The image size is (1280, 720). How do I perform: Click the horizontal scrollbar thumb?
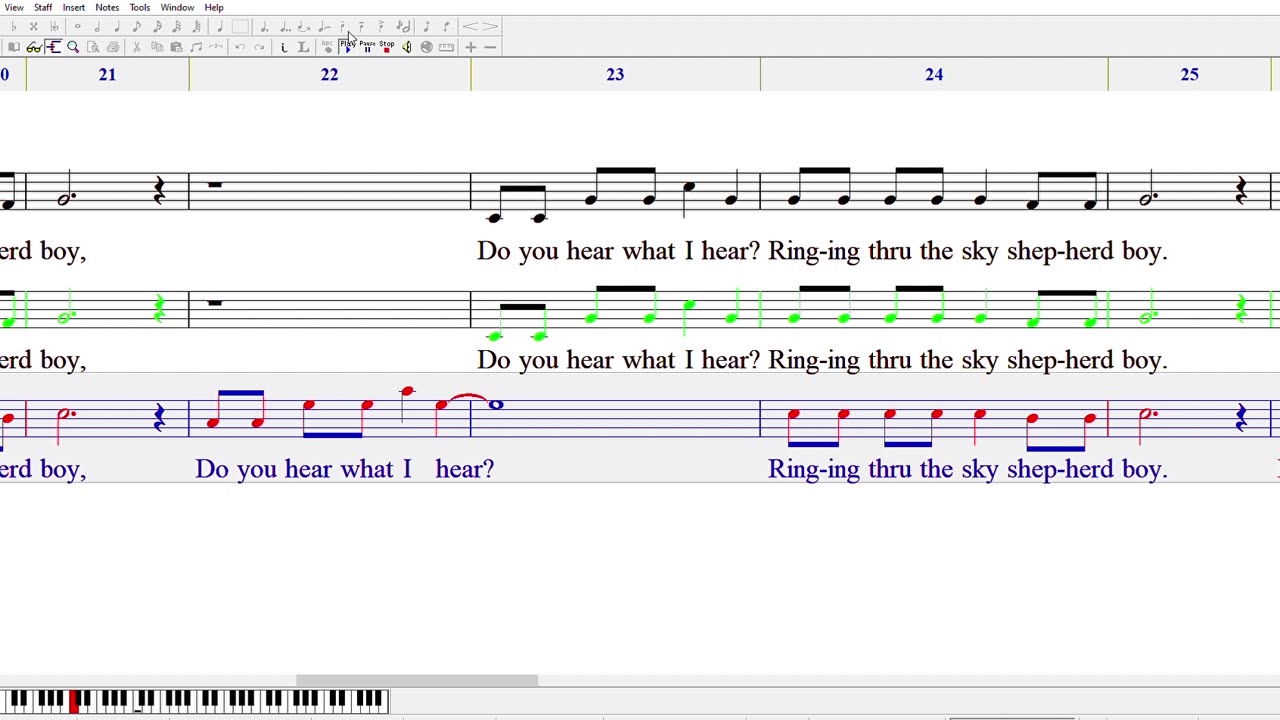[x=417, y=681]
